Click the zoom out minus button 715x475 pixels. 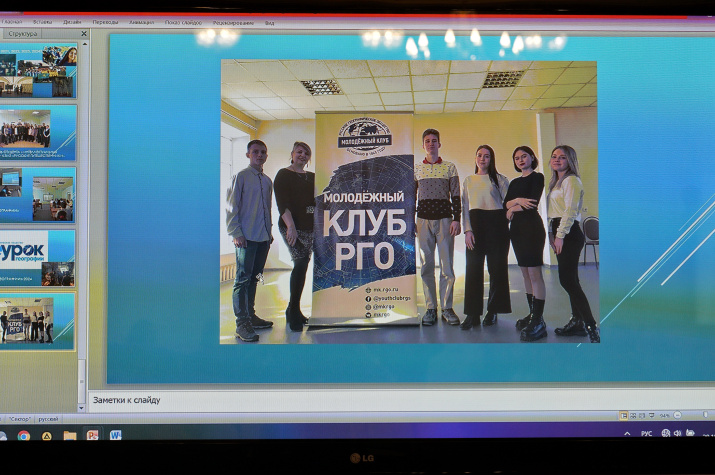[677, 415]
